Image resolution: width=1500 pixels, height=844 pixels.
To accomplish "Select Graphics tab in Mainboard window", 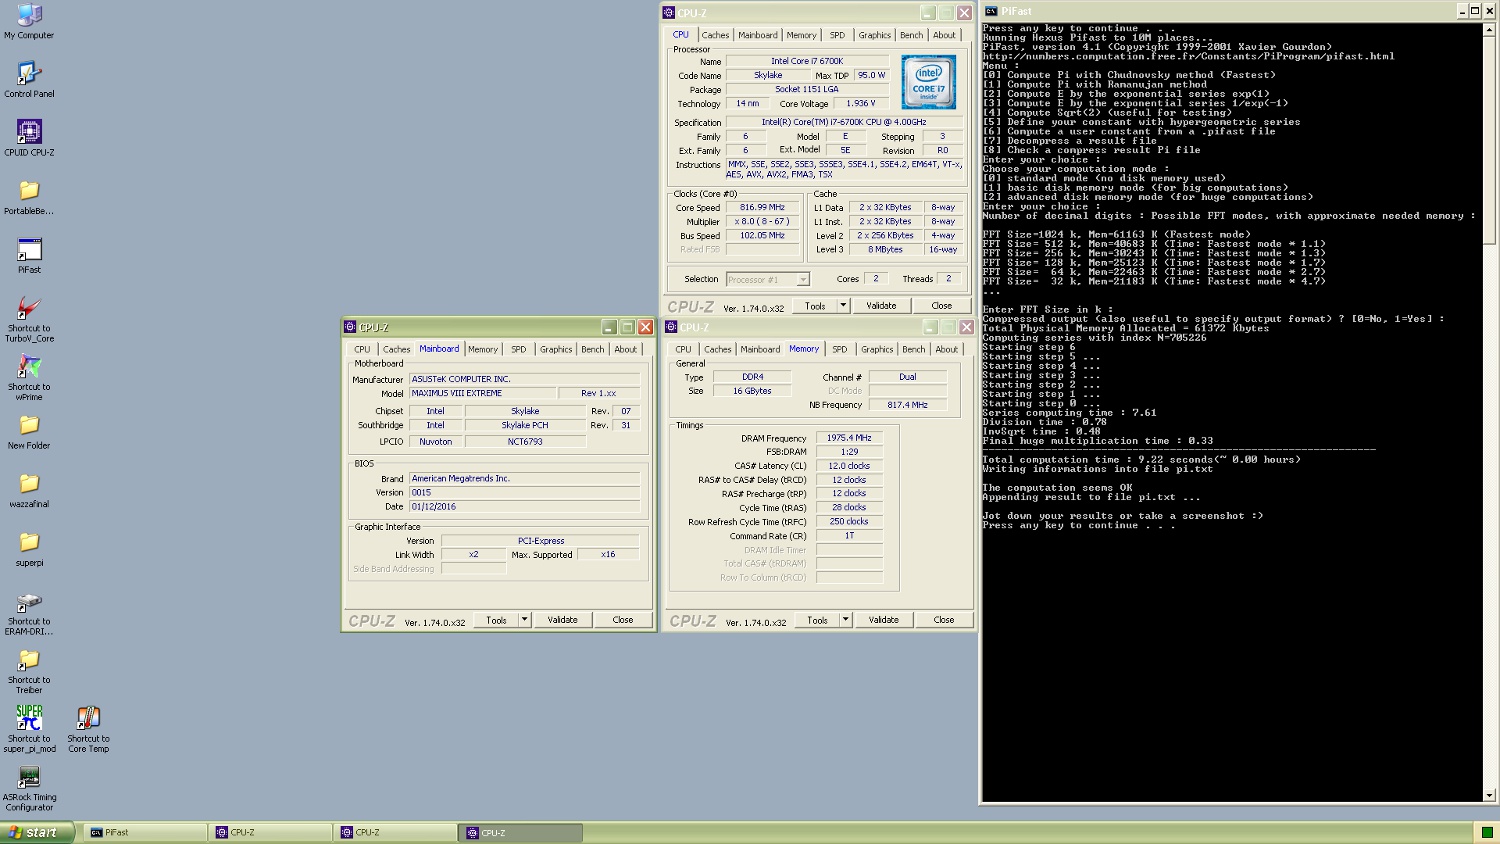I will pyautogui.click(x=556, y=349).
